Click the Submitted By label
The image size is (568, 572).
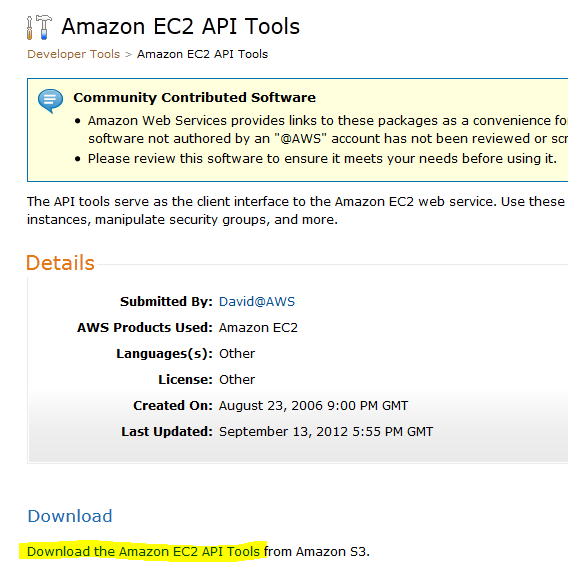pyautogui.click(x=166, y=302)
